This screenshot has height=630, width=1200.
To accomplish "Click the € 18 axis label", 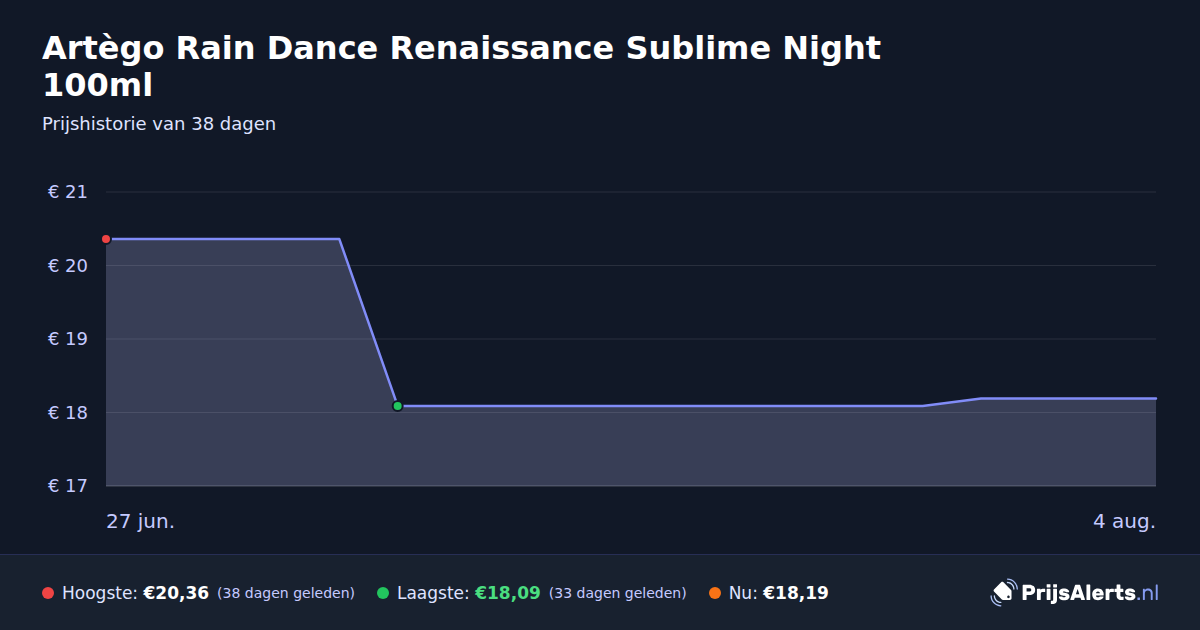I will pos(67,413).
